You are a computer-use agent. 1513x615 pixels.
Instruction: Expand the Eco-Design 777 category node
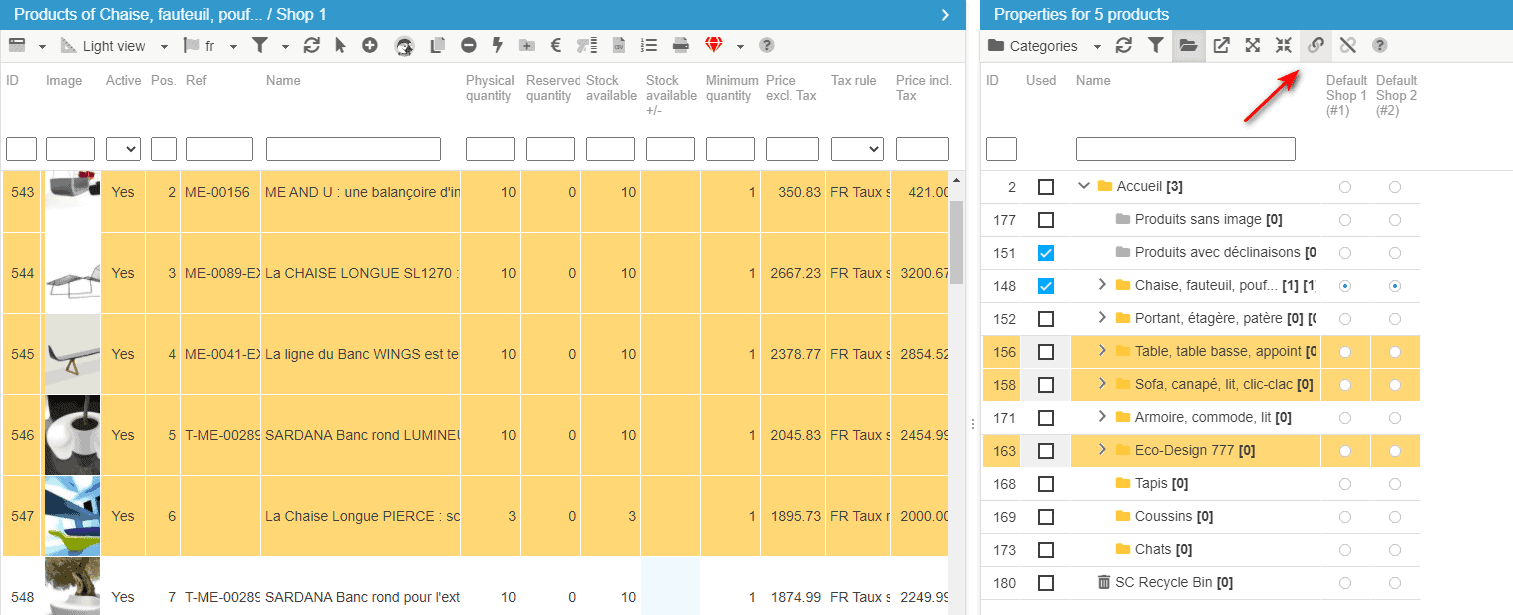(1102, 450)
